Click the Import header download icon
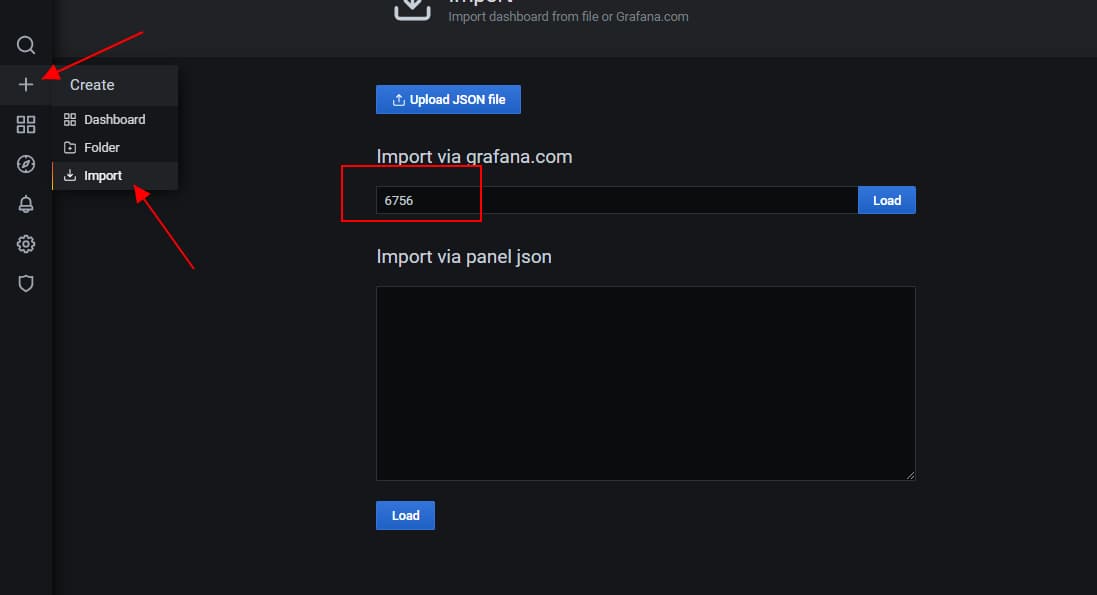 pyautogui.click(x=411, y=8)
